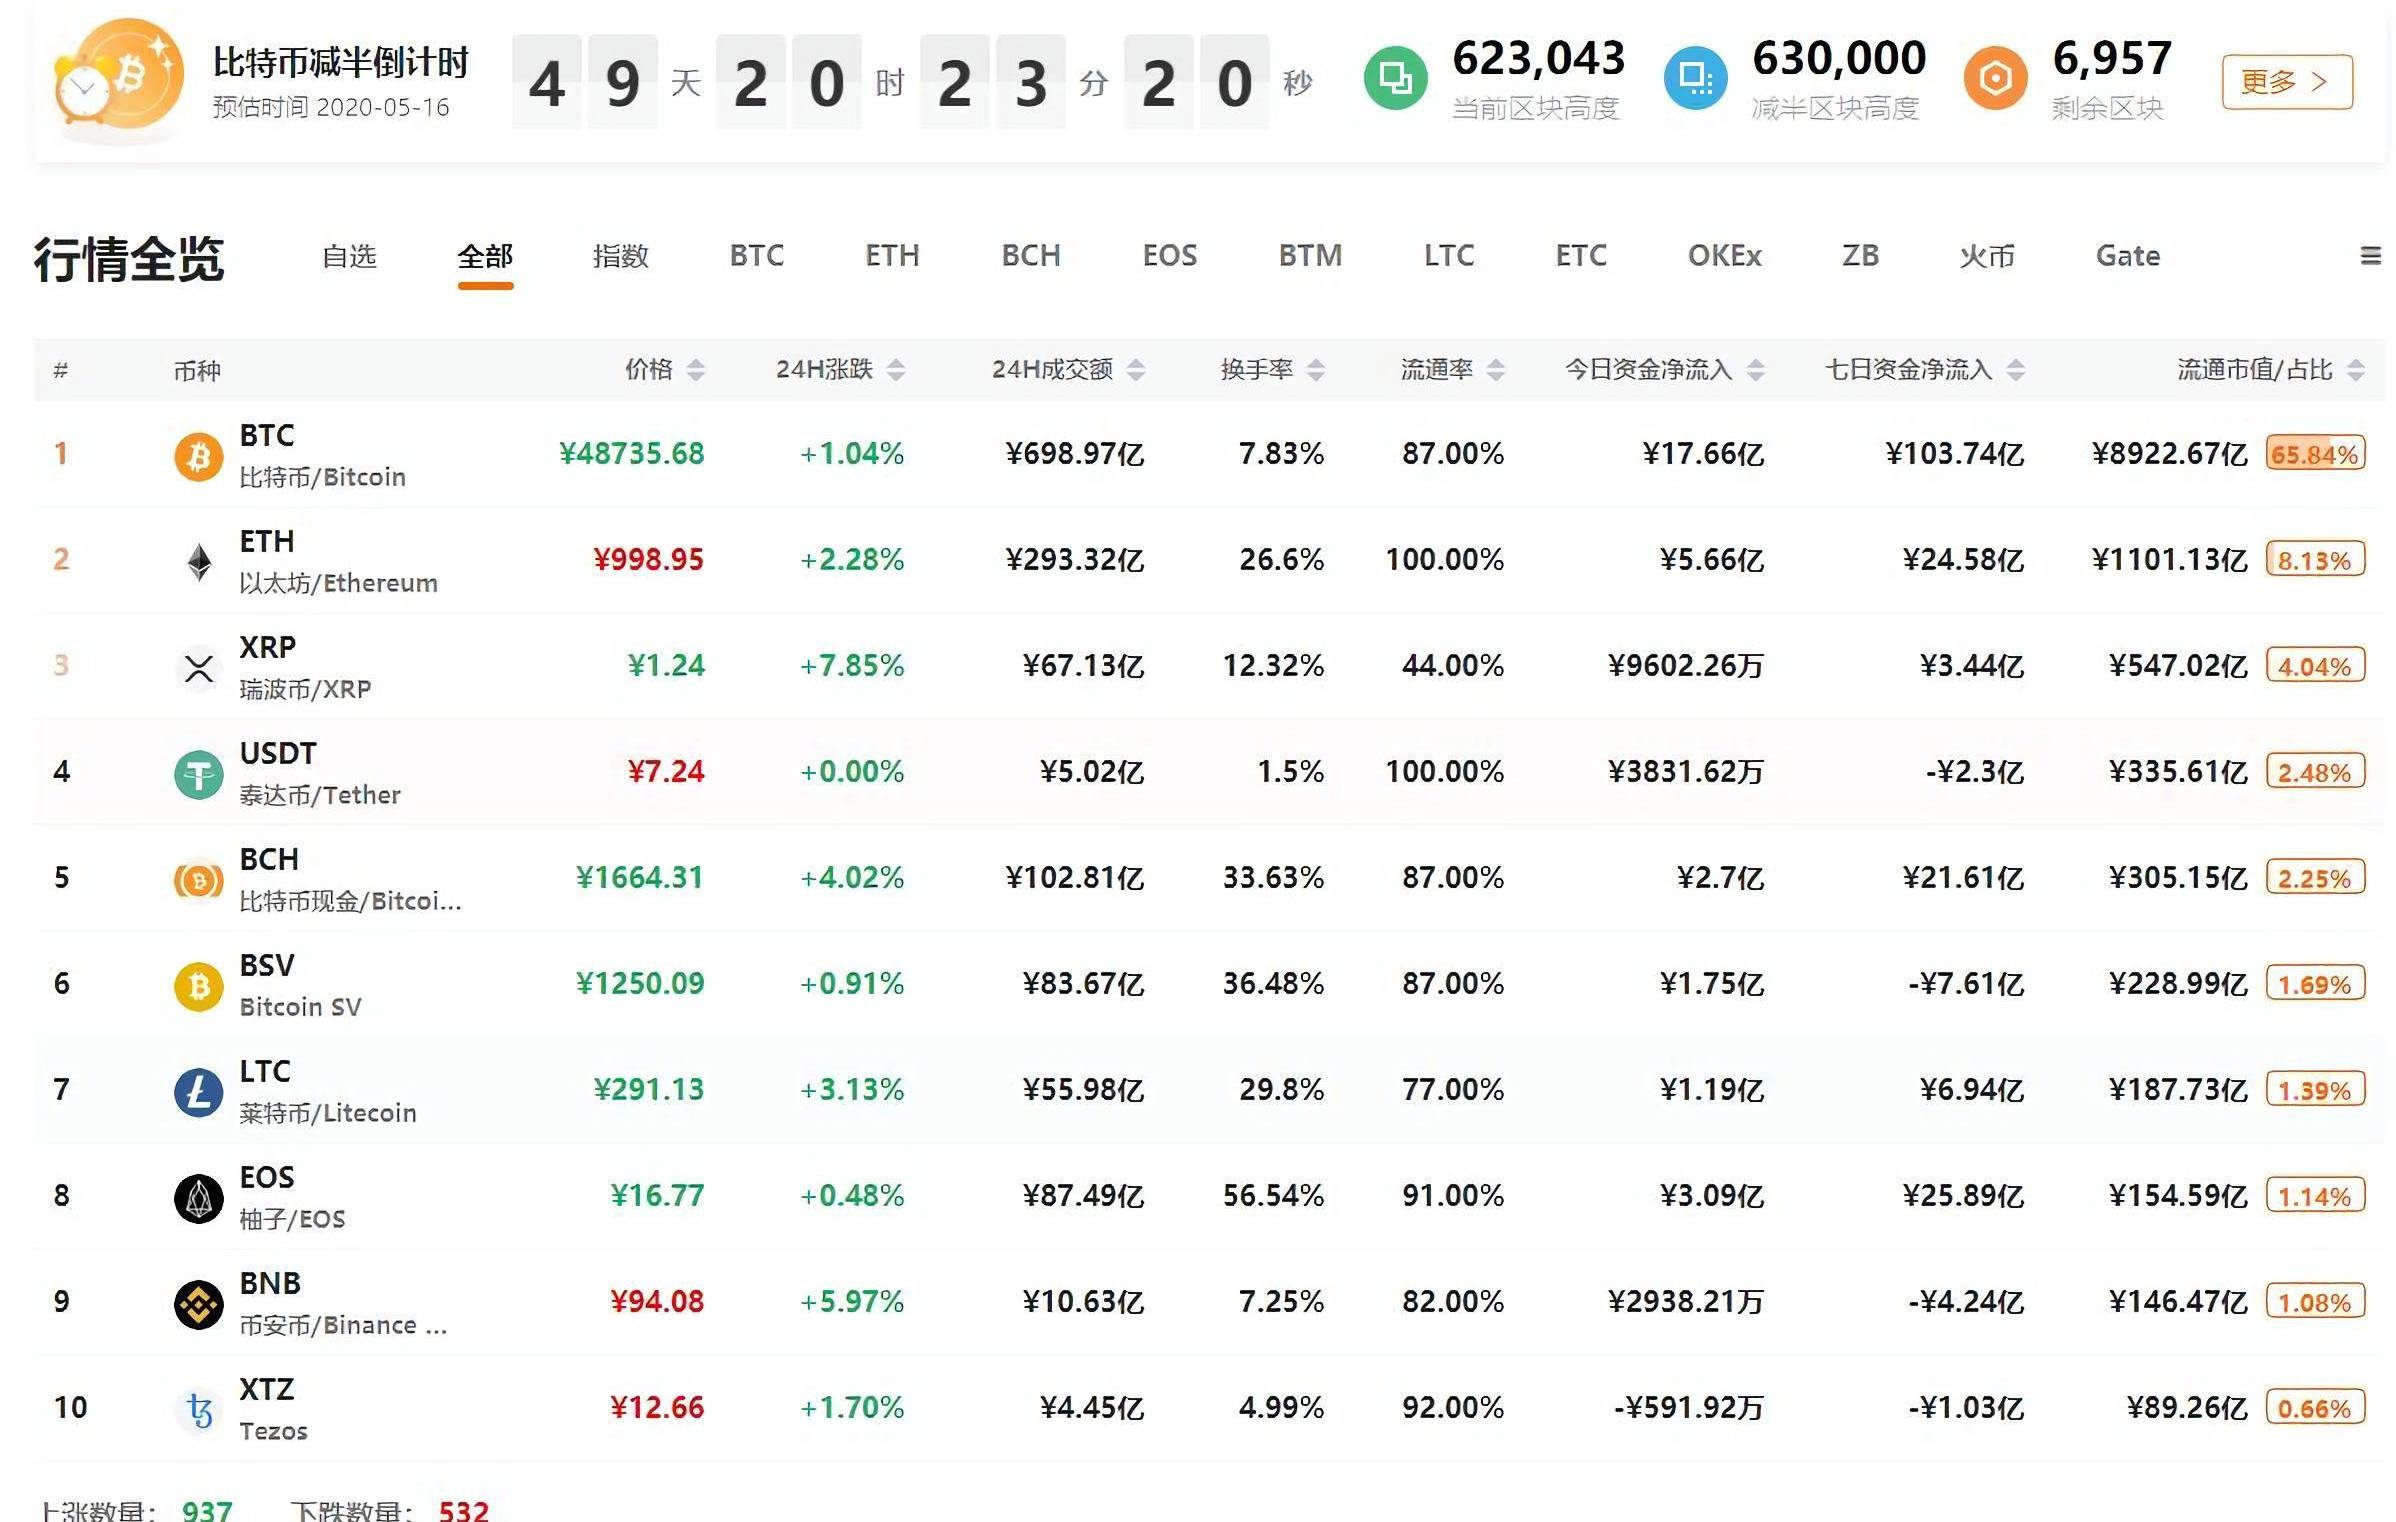Viewport: 2396px width, 1522px height.
Task: Click the Ethereum diamond icon
Action: pos(199,562)
